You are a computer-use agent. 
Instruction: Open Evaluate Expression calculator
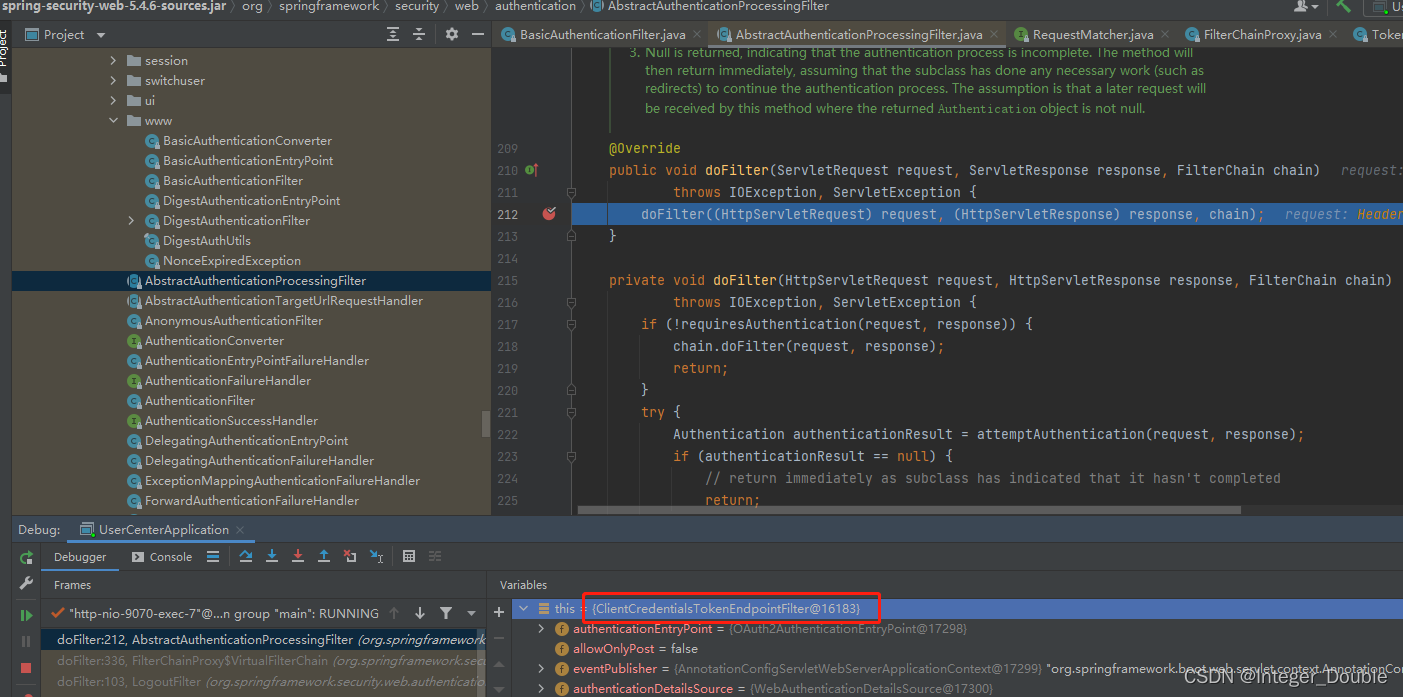(x=409, y=557)
